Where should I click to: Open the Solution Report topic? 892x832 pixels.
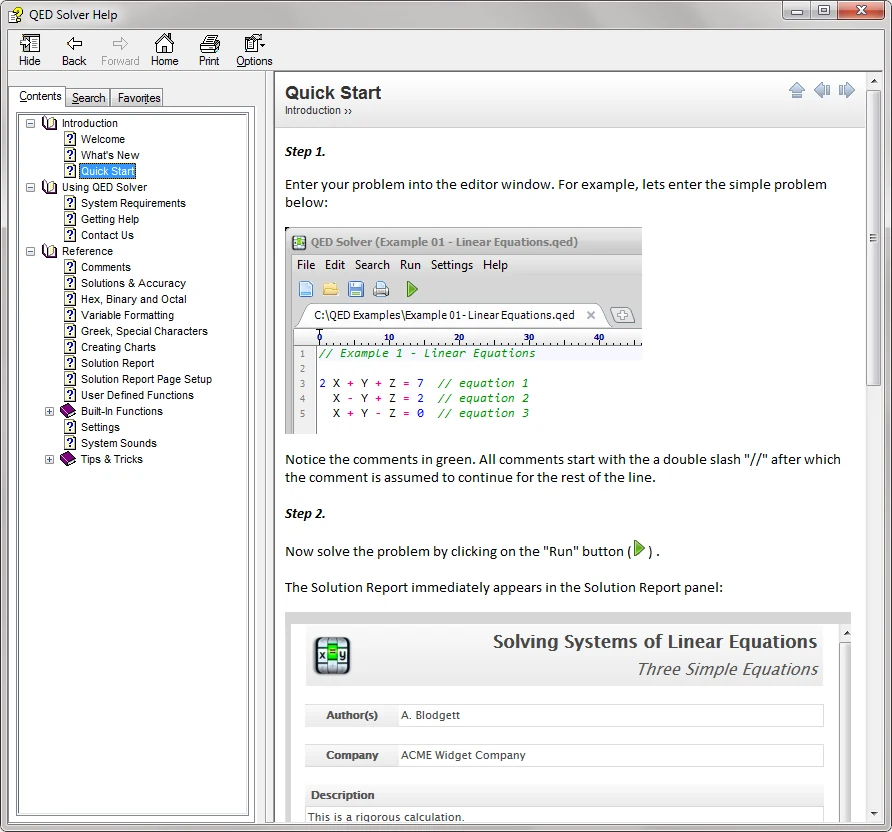coord(117,363)
